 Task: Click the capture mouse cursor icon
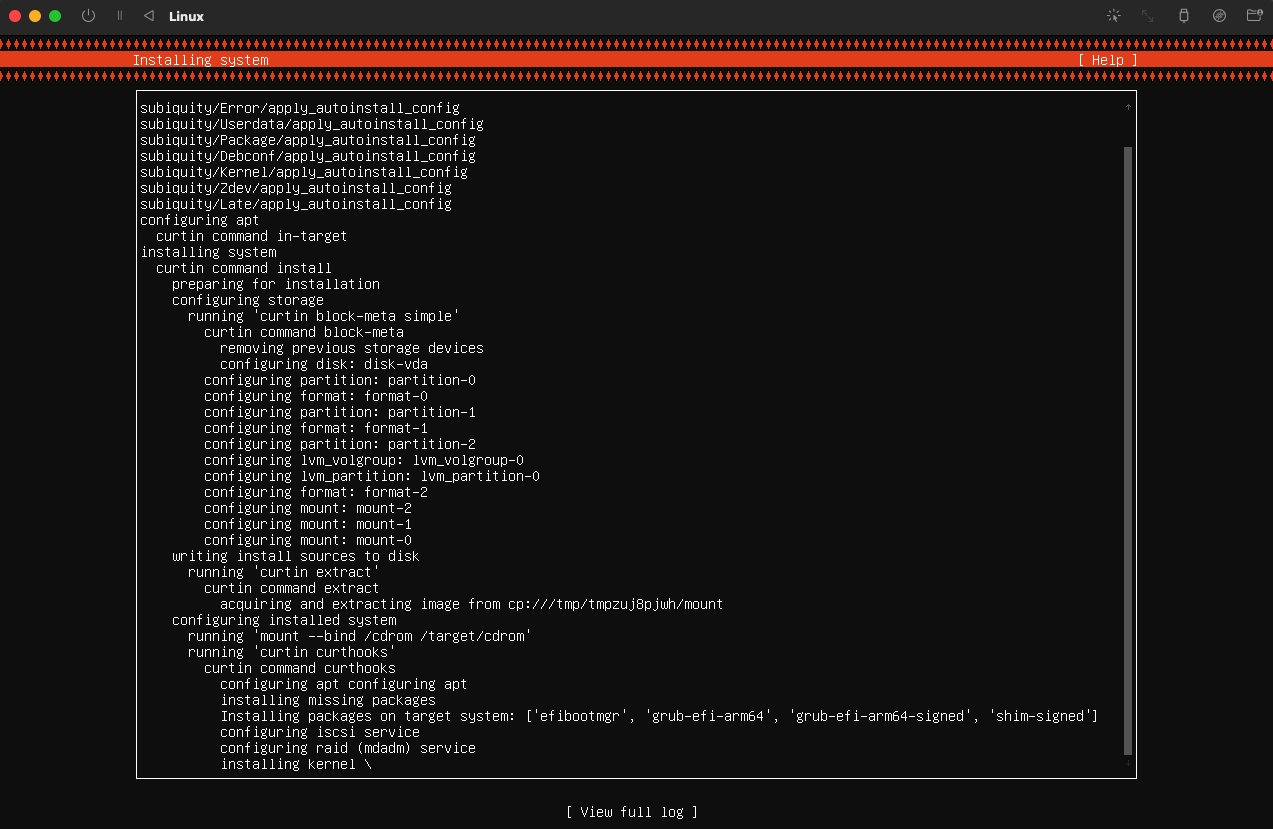(1114, 16)
